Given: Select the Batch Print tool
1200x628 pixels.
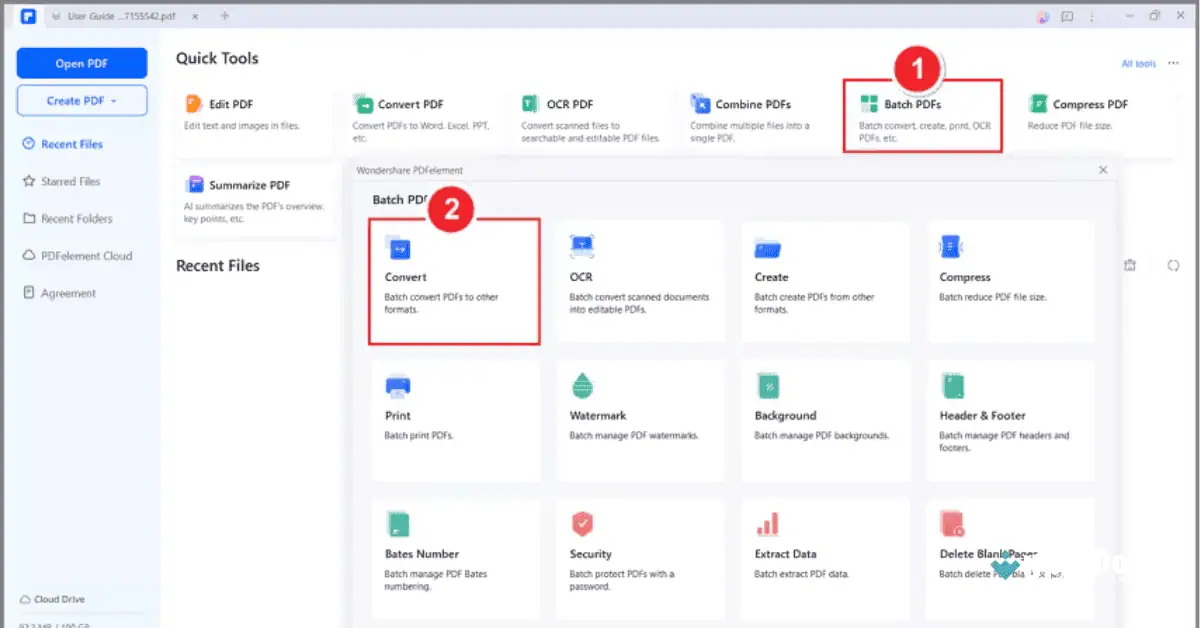Looking at the screenshot, I should coord(453,420).
